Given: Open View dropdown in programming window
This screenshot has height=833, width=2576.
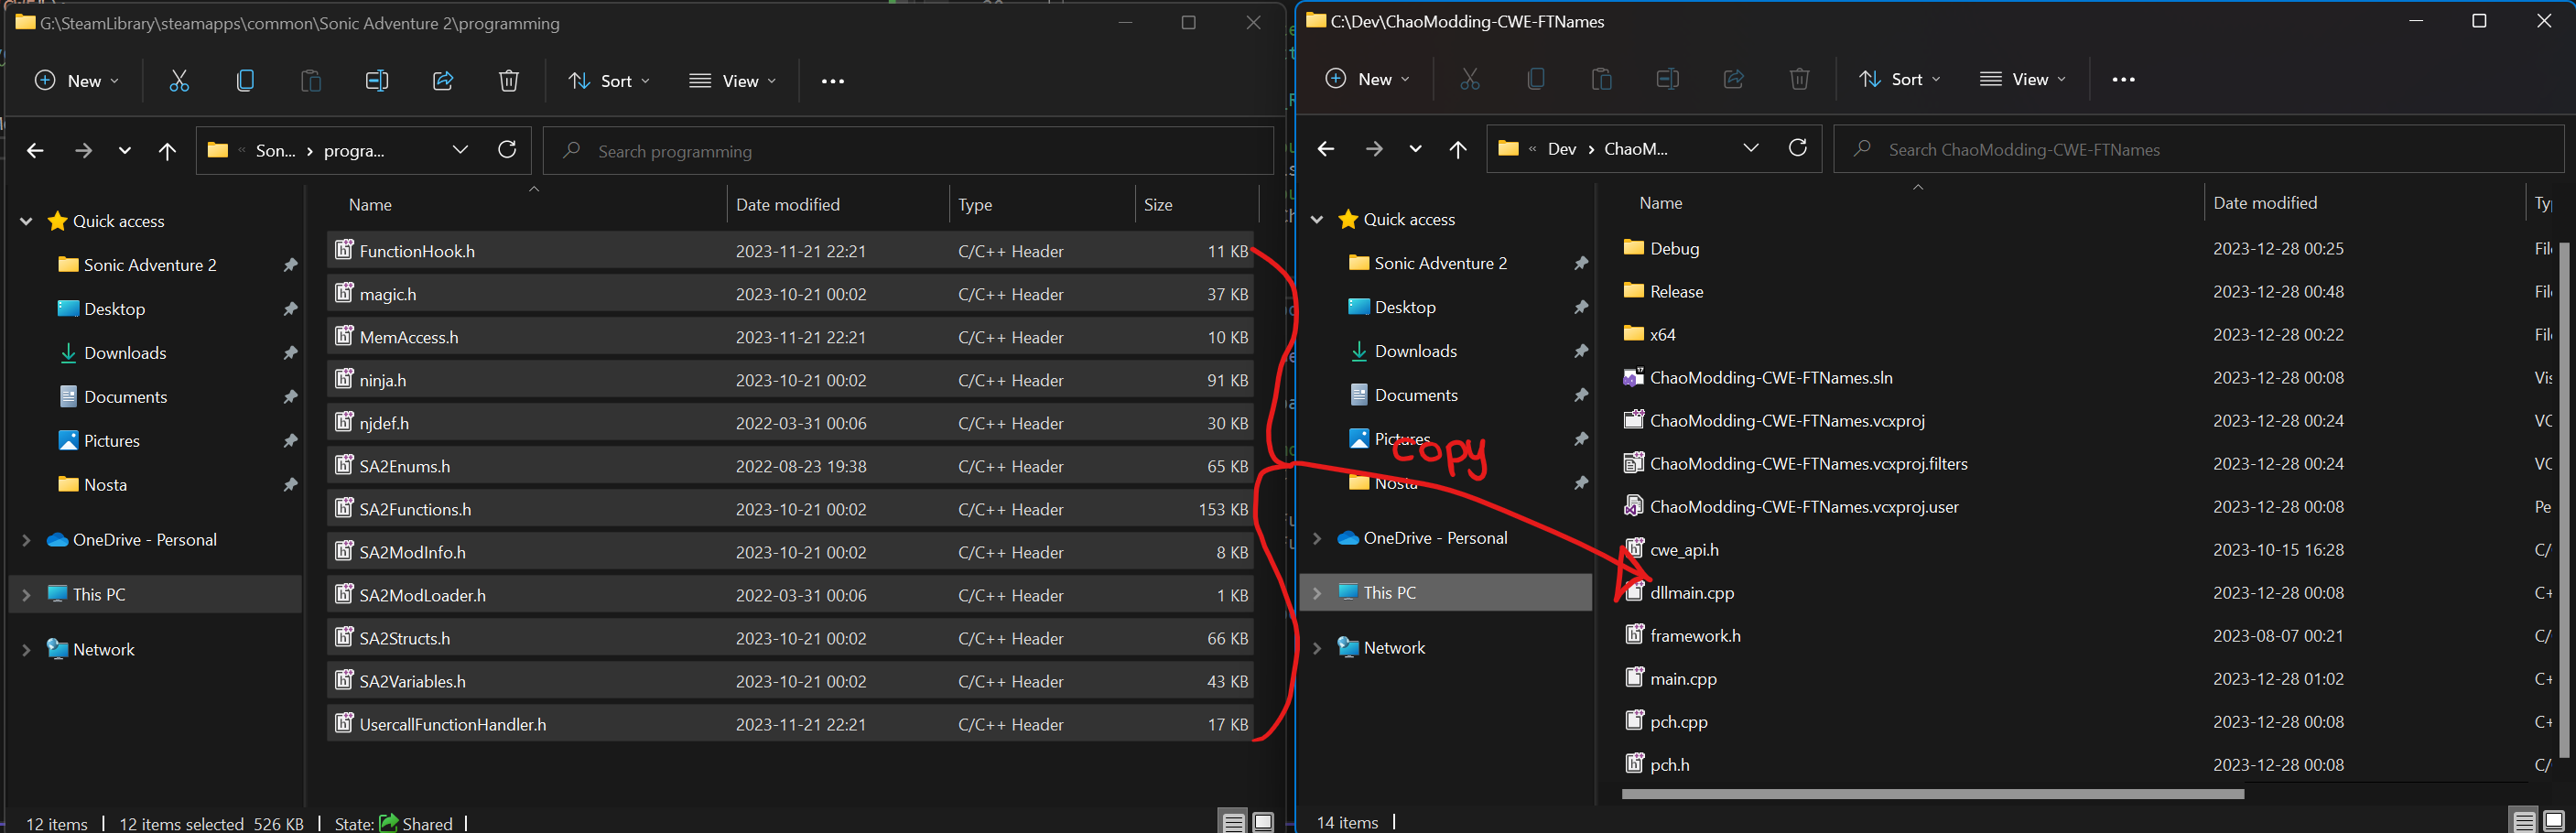Looking at the screenshot, I should (733, 81).
